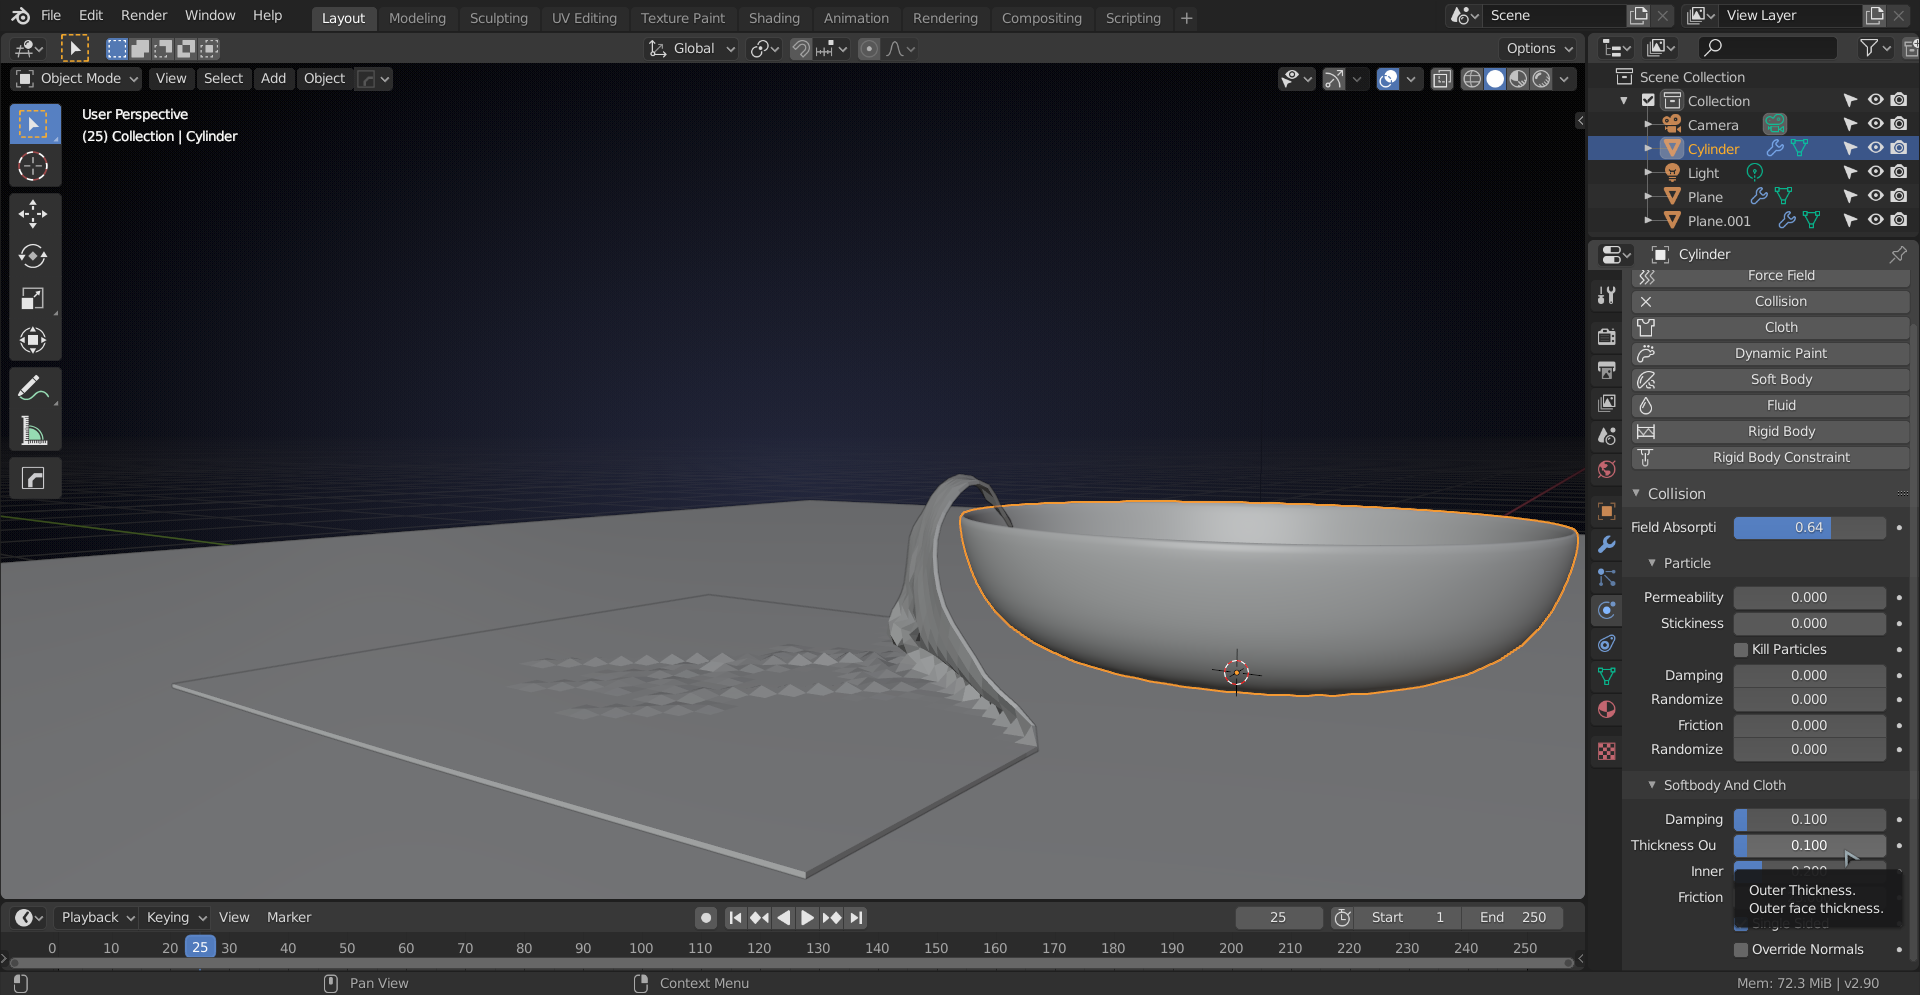This screenshot has height=995, width=1920.
Task: Switch to wireframe viewport shading
Action: point(1472,79)
